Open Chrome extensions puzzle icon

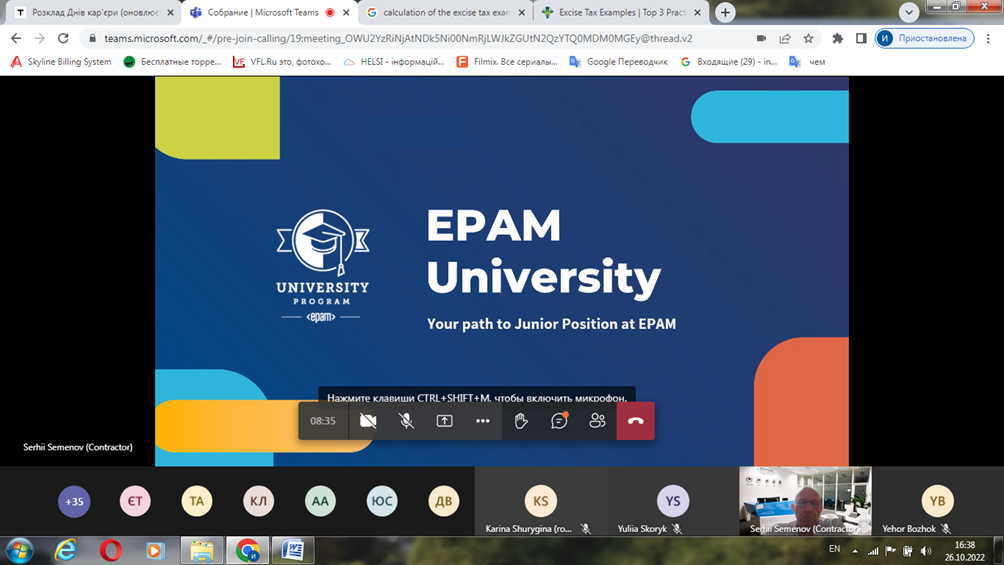click(x=838, y=38)
